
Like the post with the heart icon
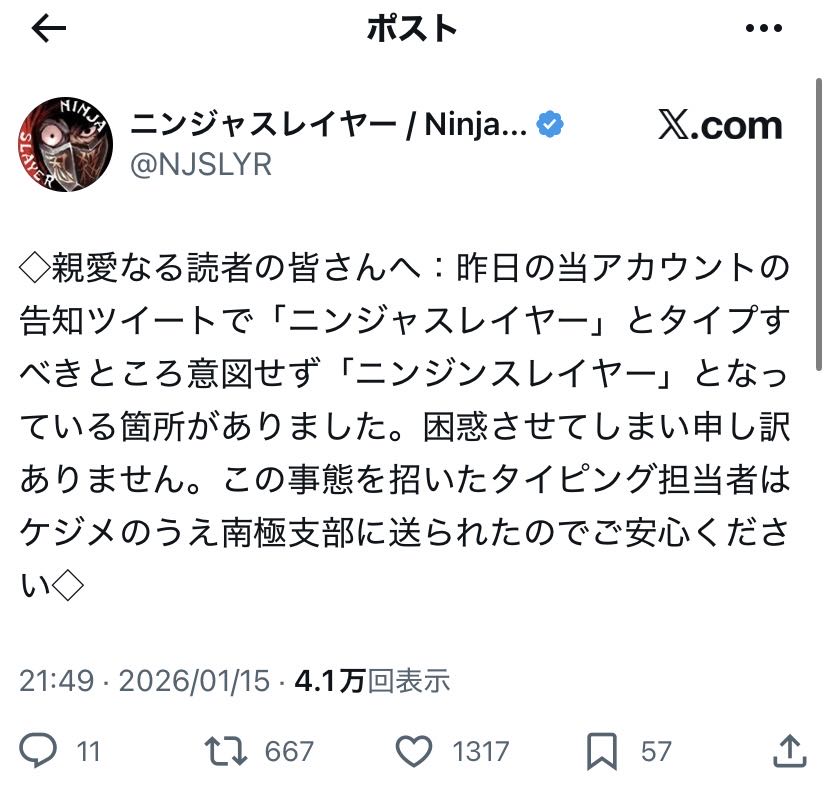[x=413, y=750]
